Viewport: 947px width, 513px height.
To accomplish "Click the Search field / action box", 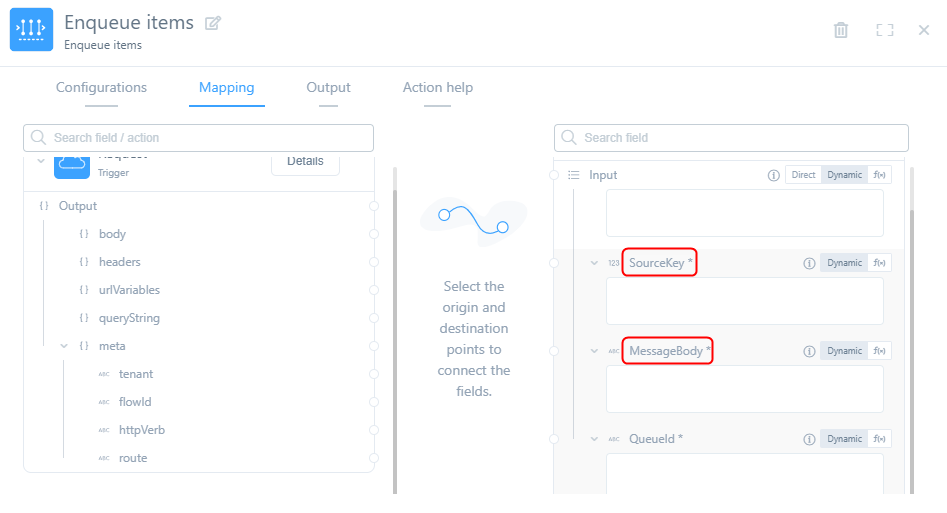I will click(x=198, y=138).
